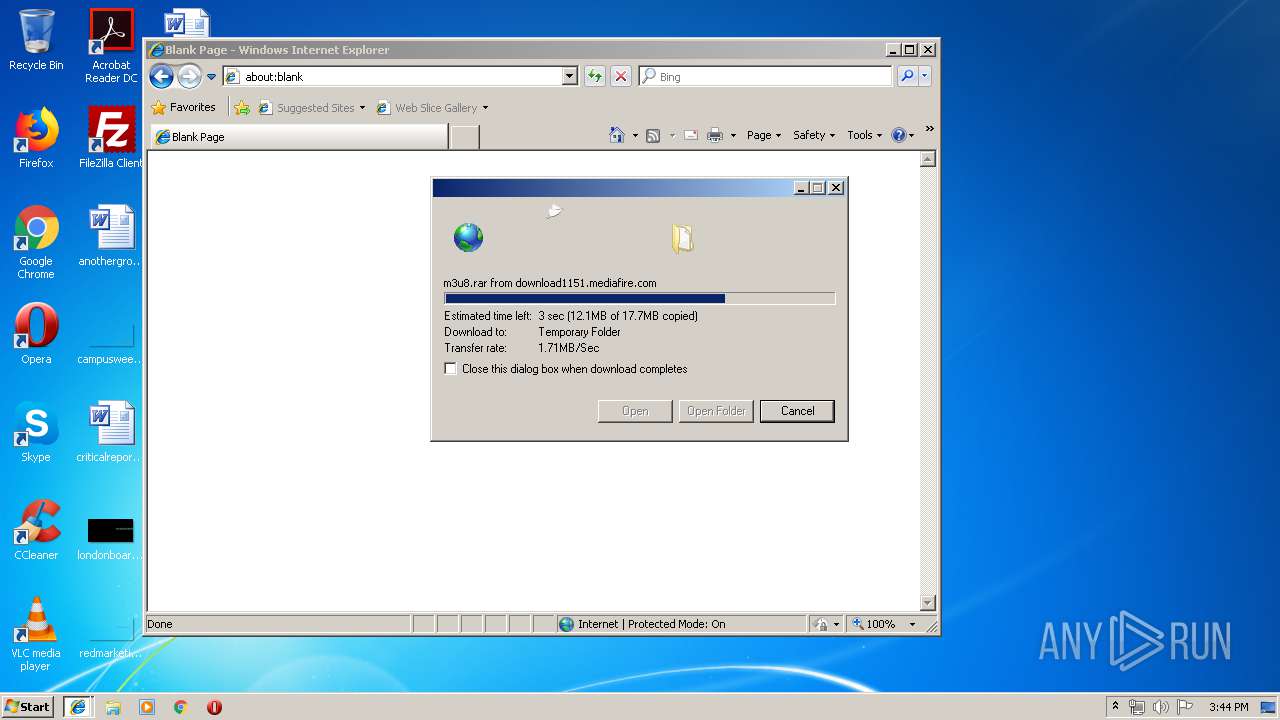Image resolution: width=1280 pixels, height=720 pixels.
Task: Expand the command bar overflow chevron
Action: [x=929, y=129]
